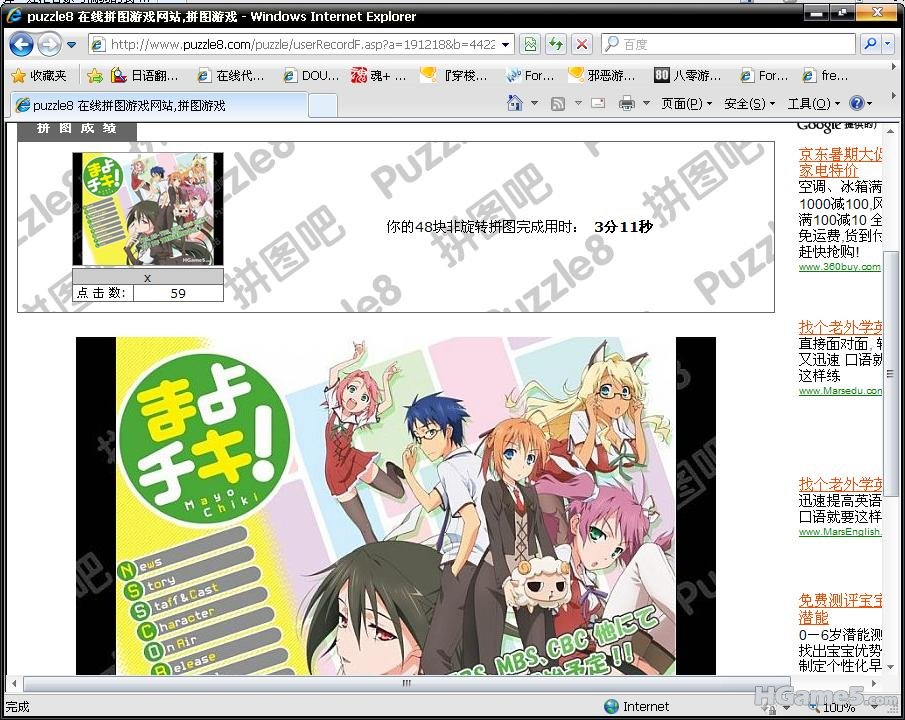Expand the feeds dropdown arrow
The image size is (905, 720).
coord(578,104)
